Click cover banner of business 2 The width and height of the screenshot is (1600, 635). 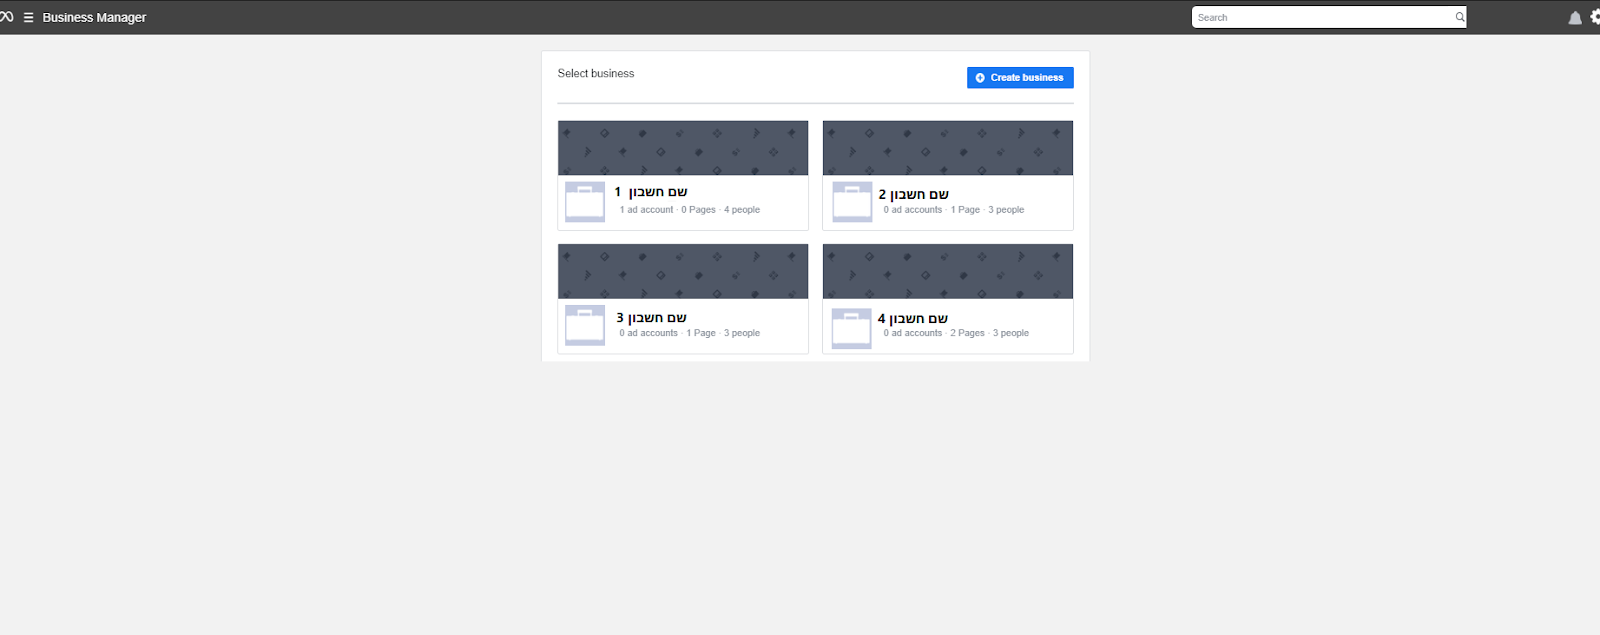coord(948,148)
